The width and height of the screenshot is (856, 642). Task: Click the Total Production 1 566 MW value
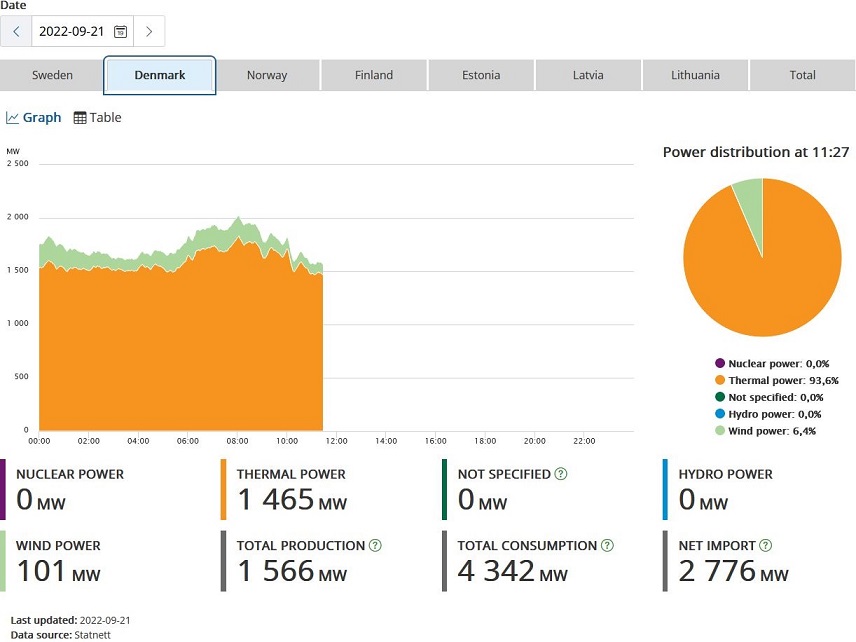292,571
